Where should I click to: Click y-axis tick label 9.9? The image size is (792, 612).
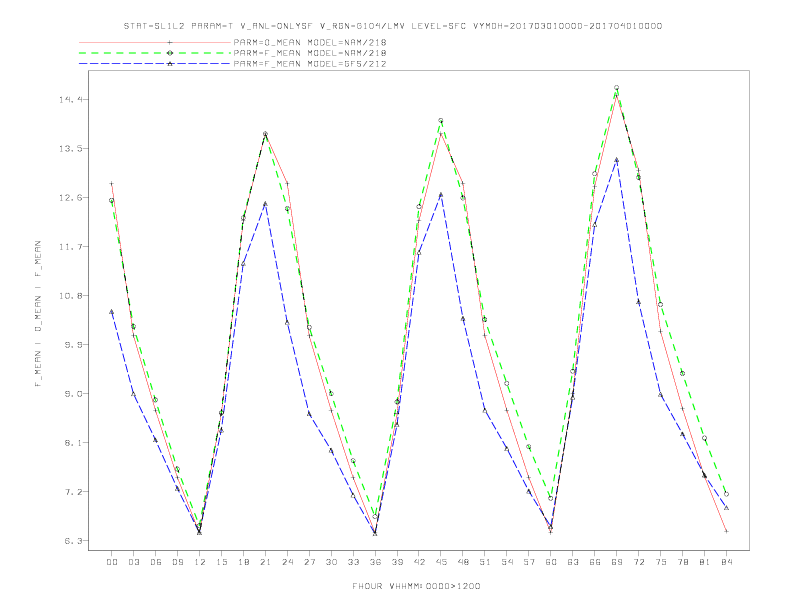click(73, 344)
